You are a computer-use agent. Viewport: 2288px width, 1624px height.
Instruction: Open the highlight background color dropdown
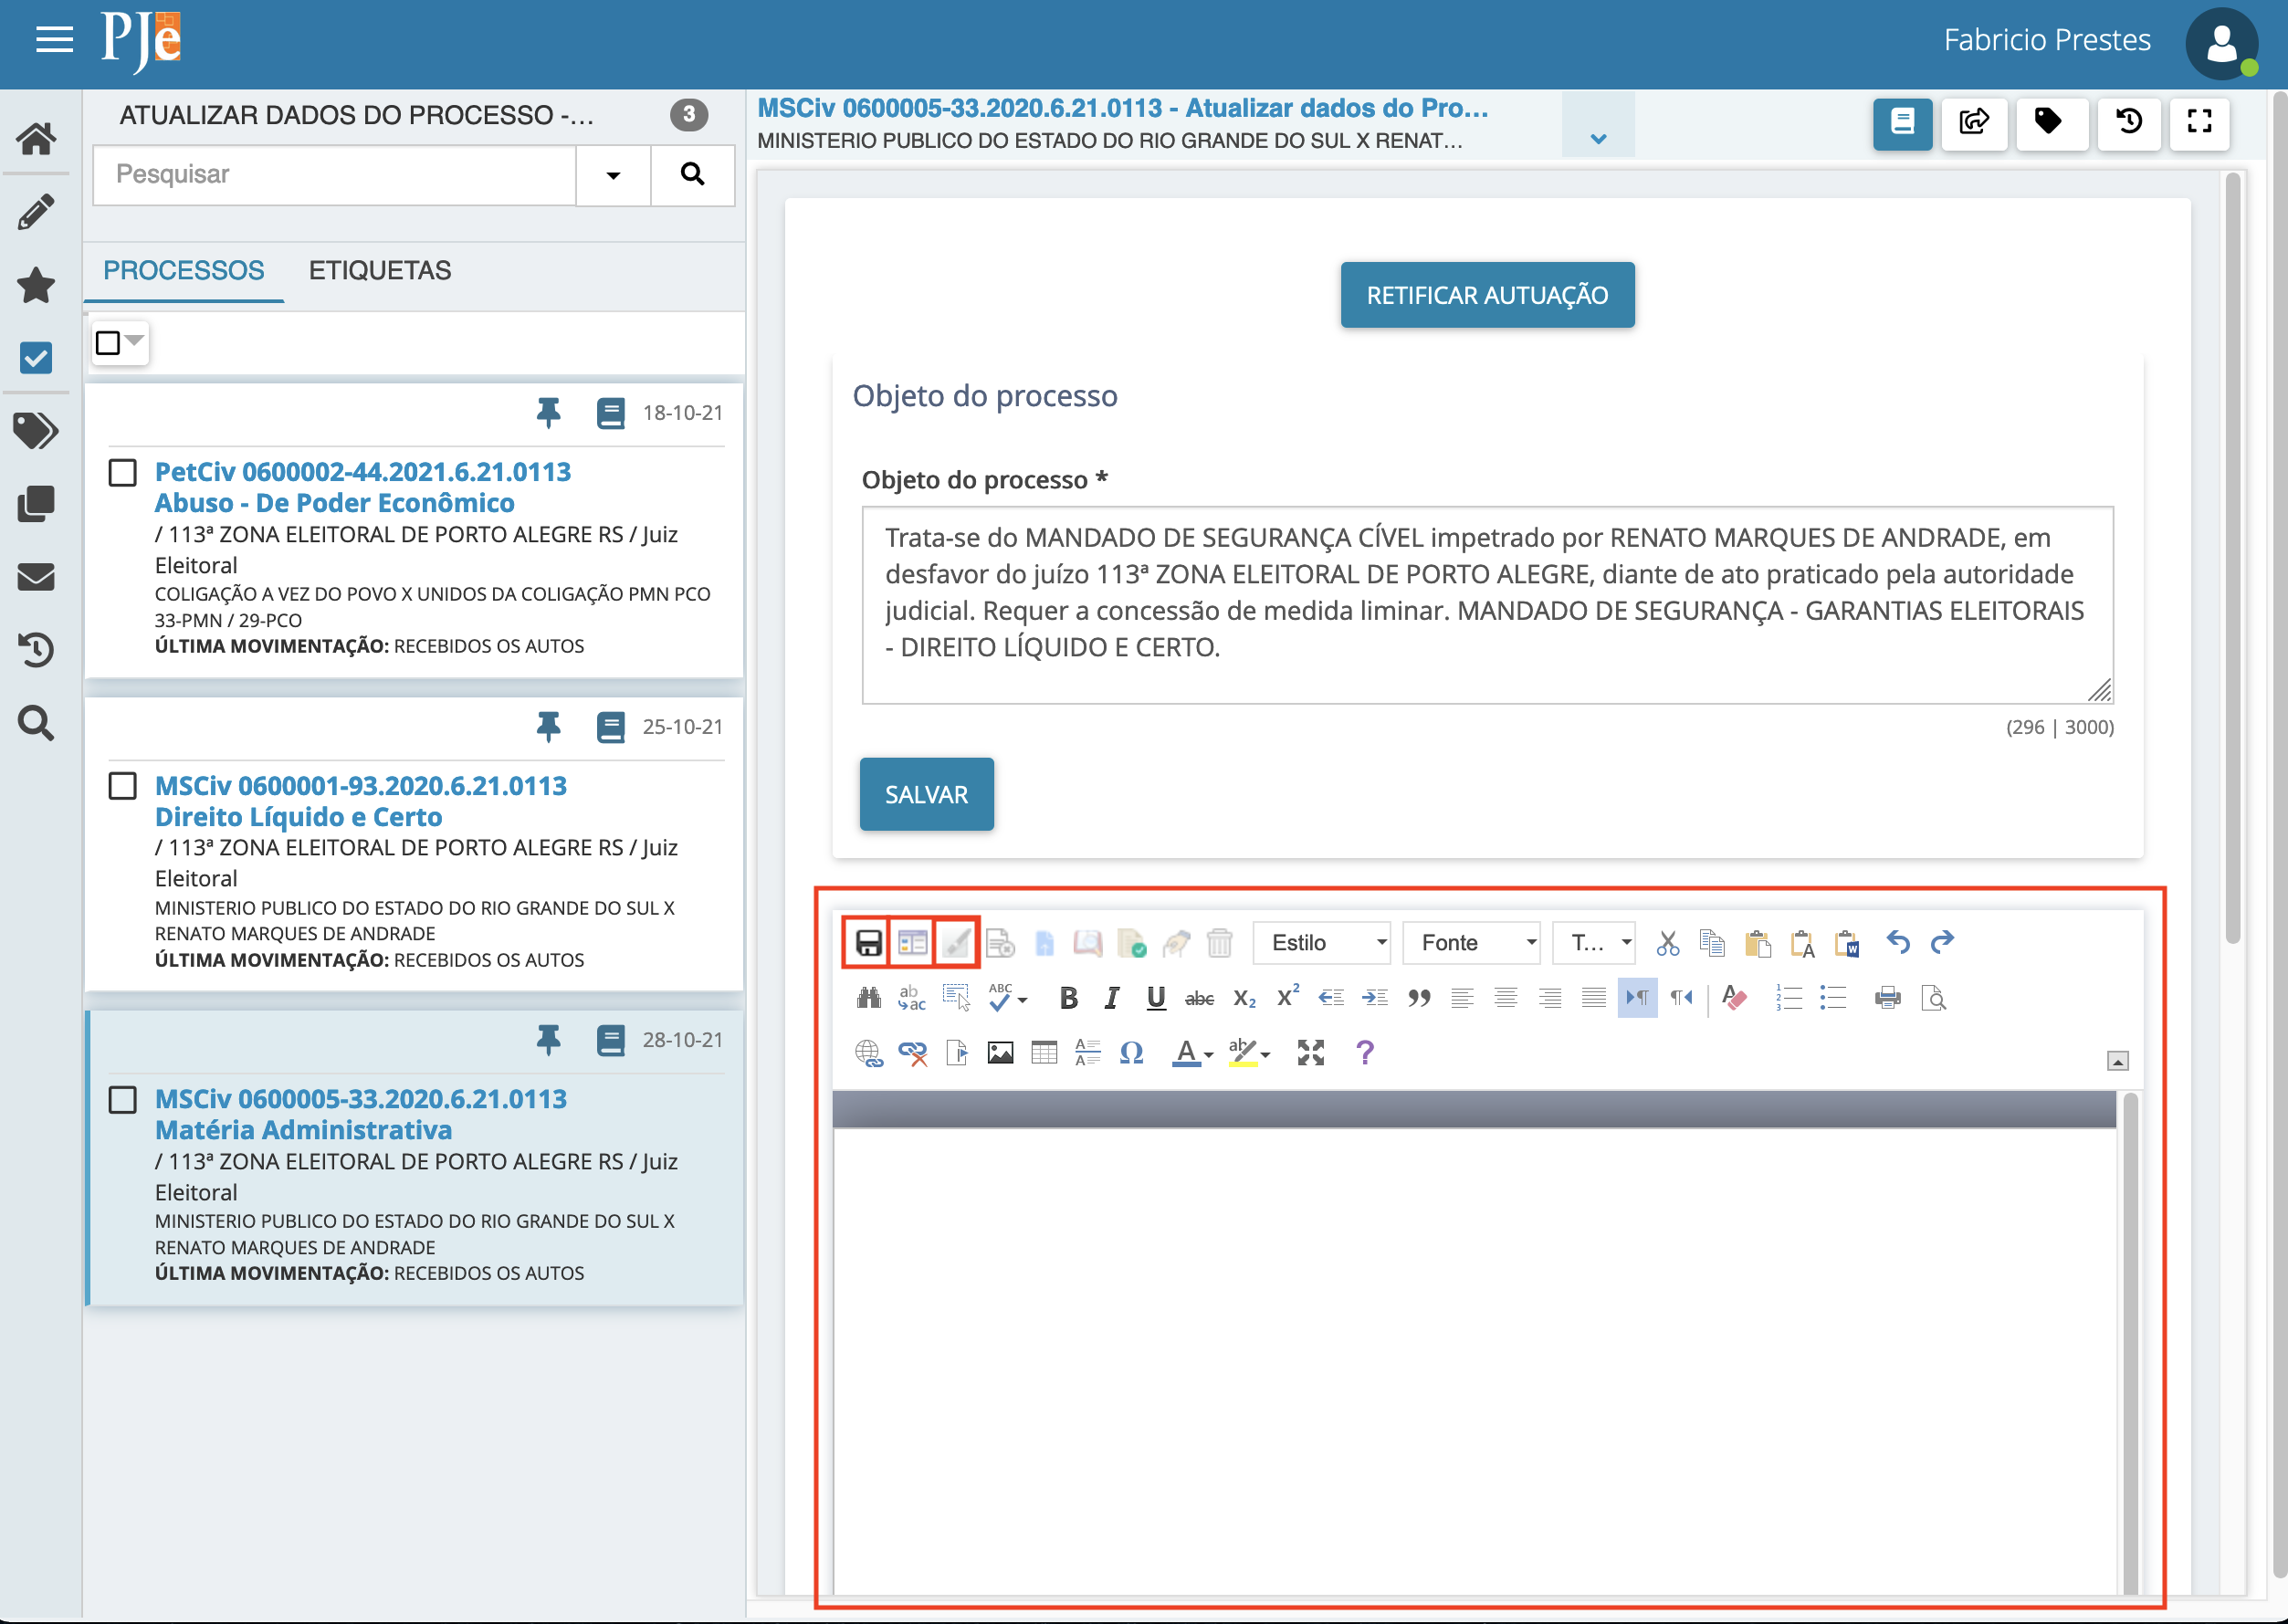point(1250,1053)
